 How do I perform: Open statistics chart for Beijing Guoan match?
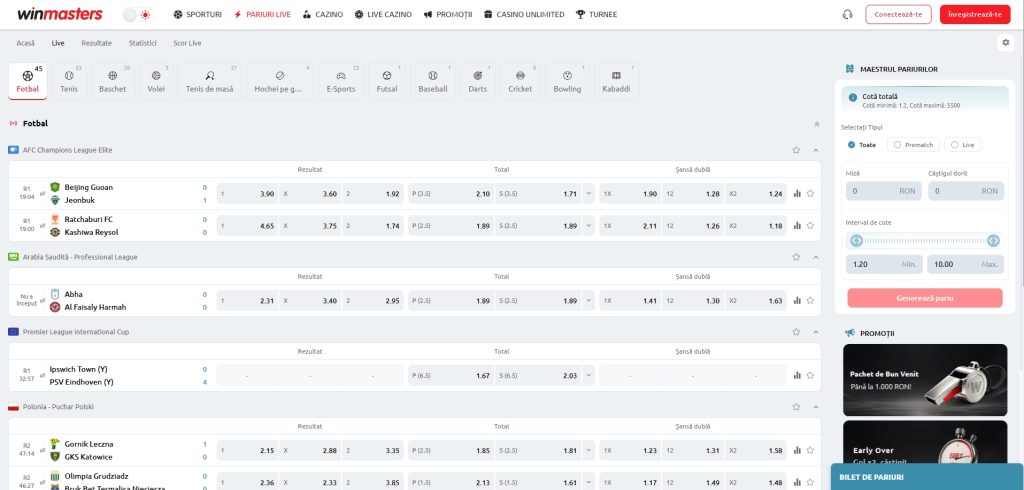797,193
